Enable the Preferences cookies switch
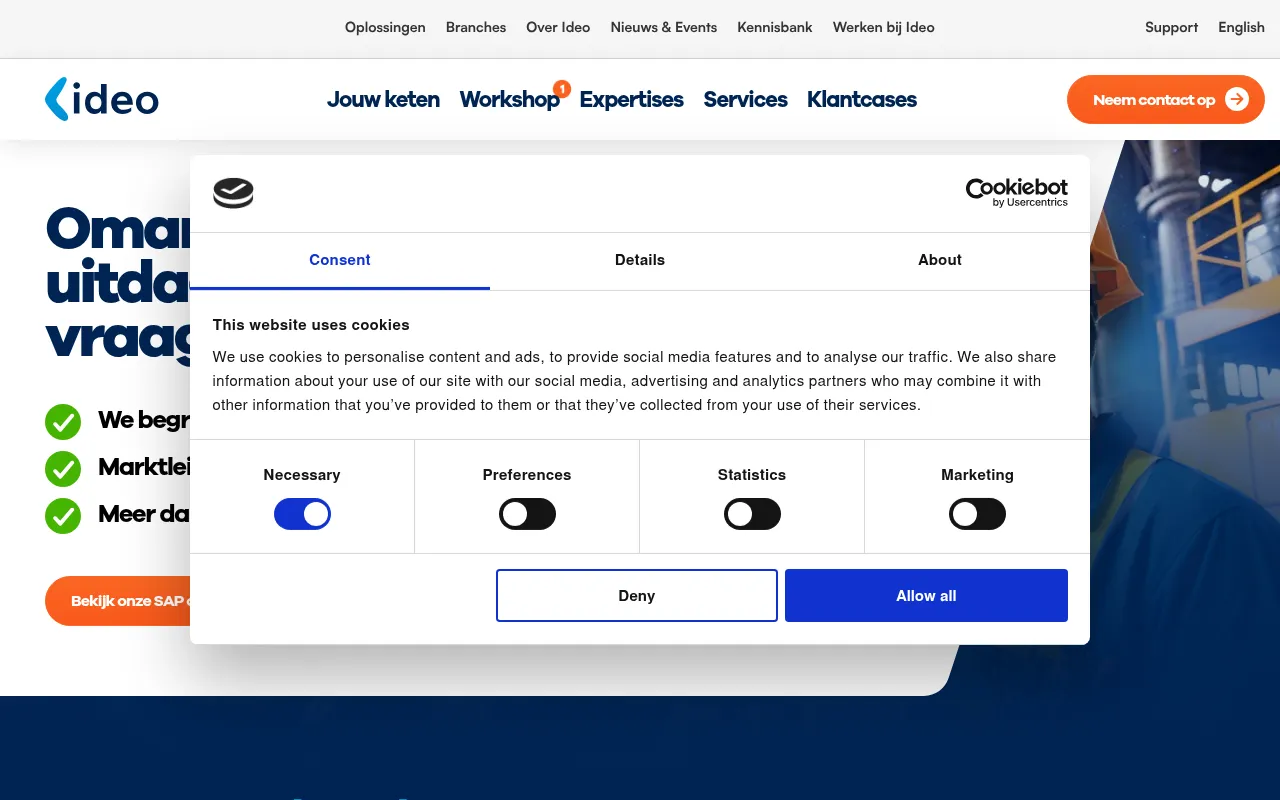 click(527, 514)
